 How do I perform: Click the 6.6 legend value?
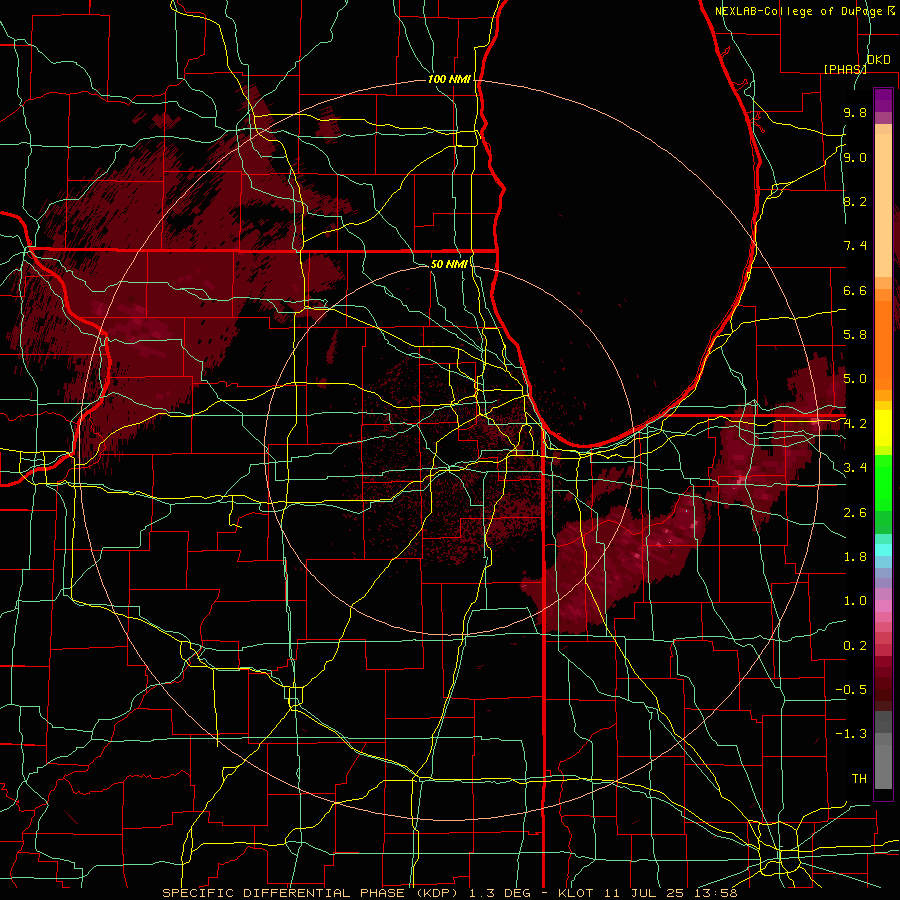click(x=855, y=290)
